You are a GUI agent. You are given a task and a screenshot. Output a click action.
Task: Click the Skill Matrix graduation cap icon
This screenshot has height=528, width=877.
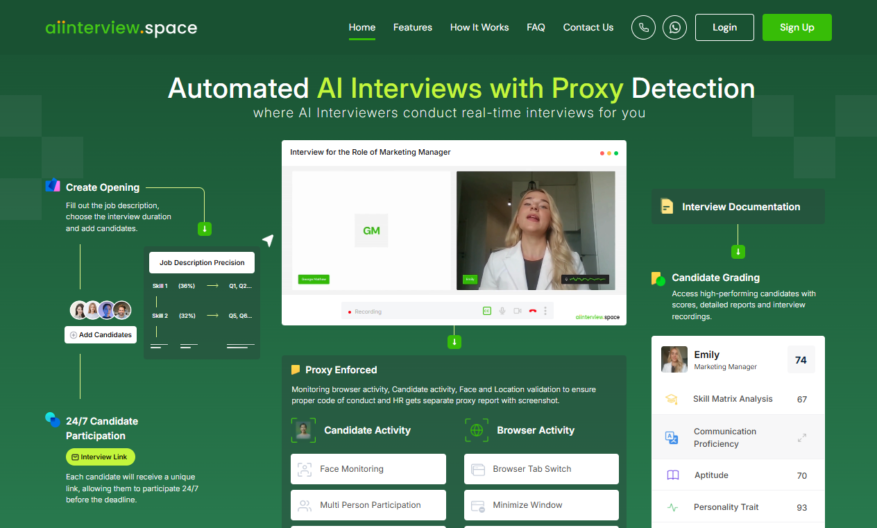671,399
